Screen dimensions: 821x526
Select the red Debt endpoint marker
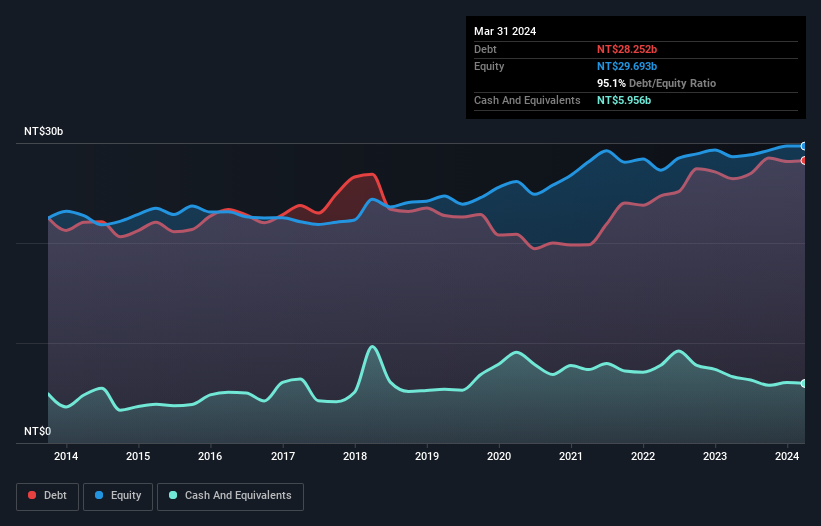coord(804,161)
